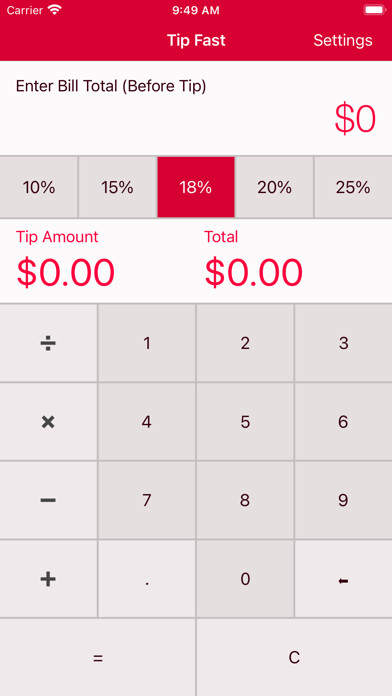The image size is (392, 696).
Task: Select the 20% tip option
Action: [274, 187]
